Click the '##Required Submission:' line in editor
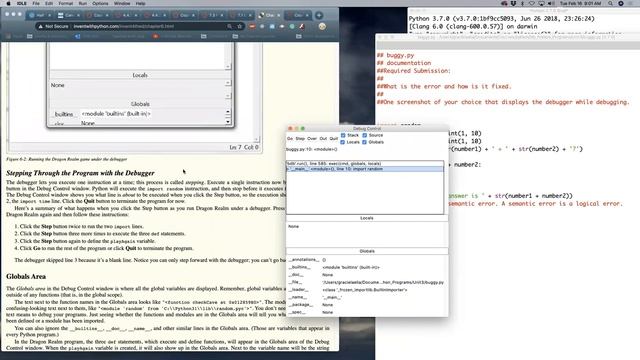Image resolution: width=640 pixels, height=360 pixels. point(413,71)
